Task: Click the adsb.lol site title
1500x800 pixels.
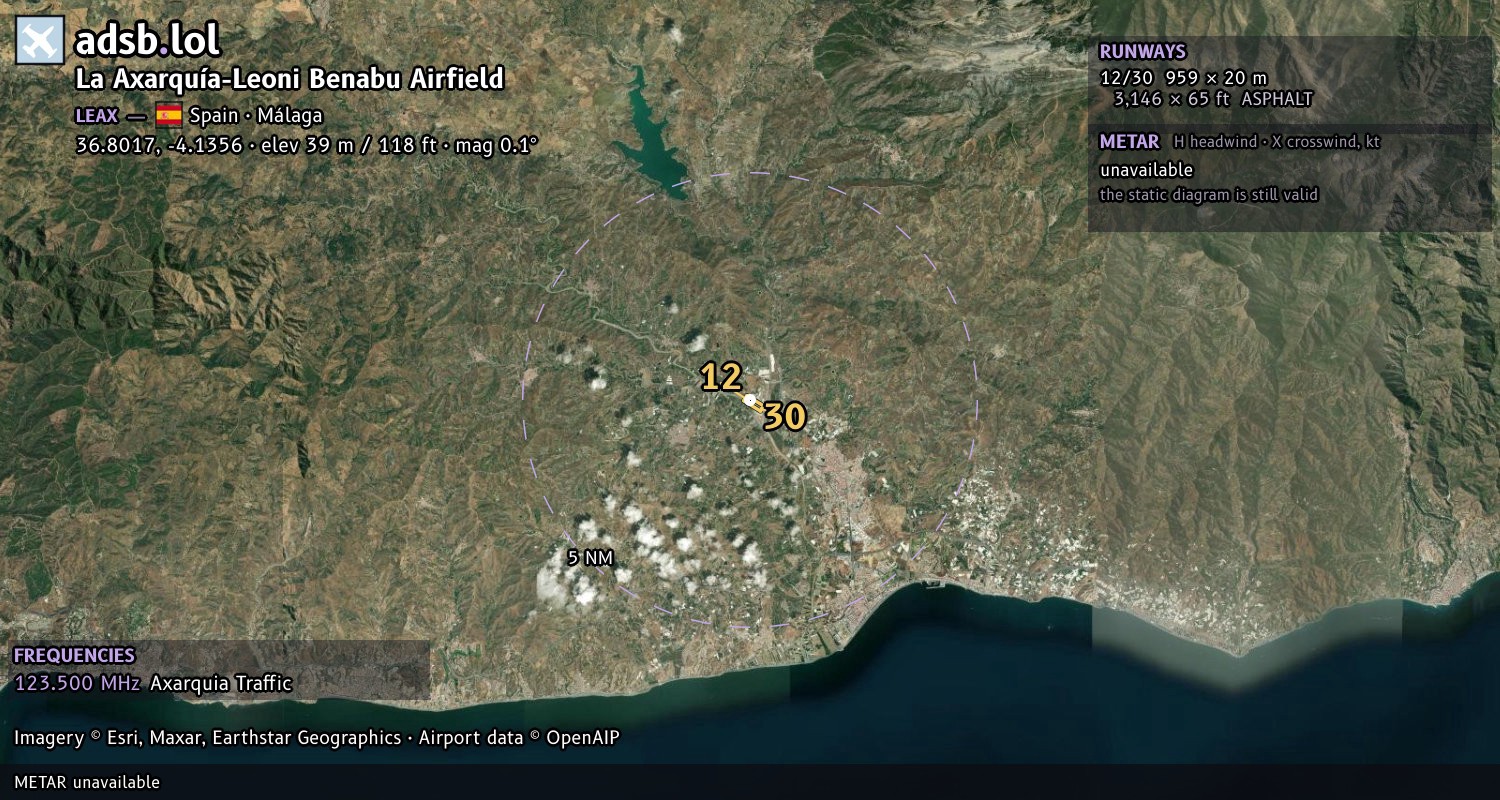Action: point(147,41)
